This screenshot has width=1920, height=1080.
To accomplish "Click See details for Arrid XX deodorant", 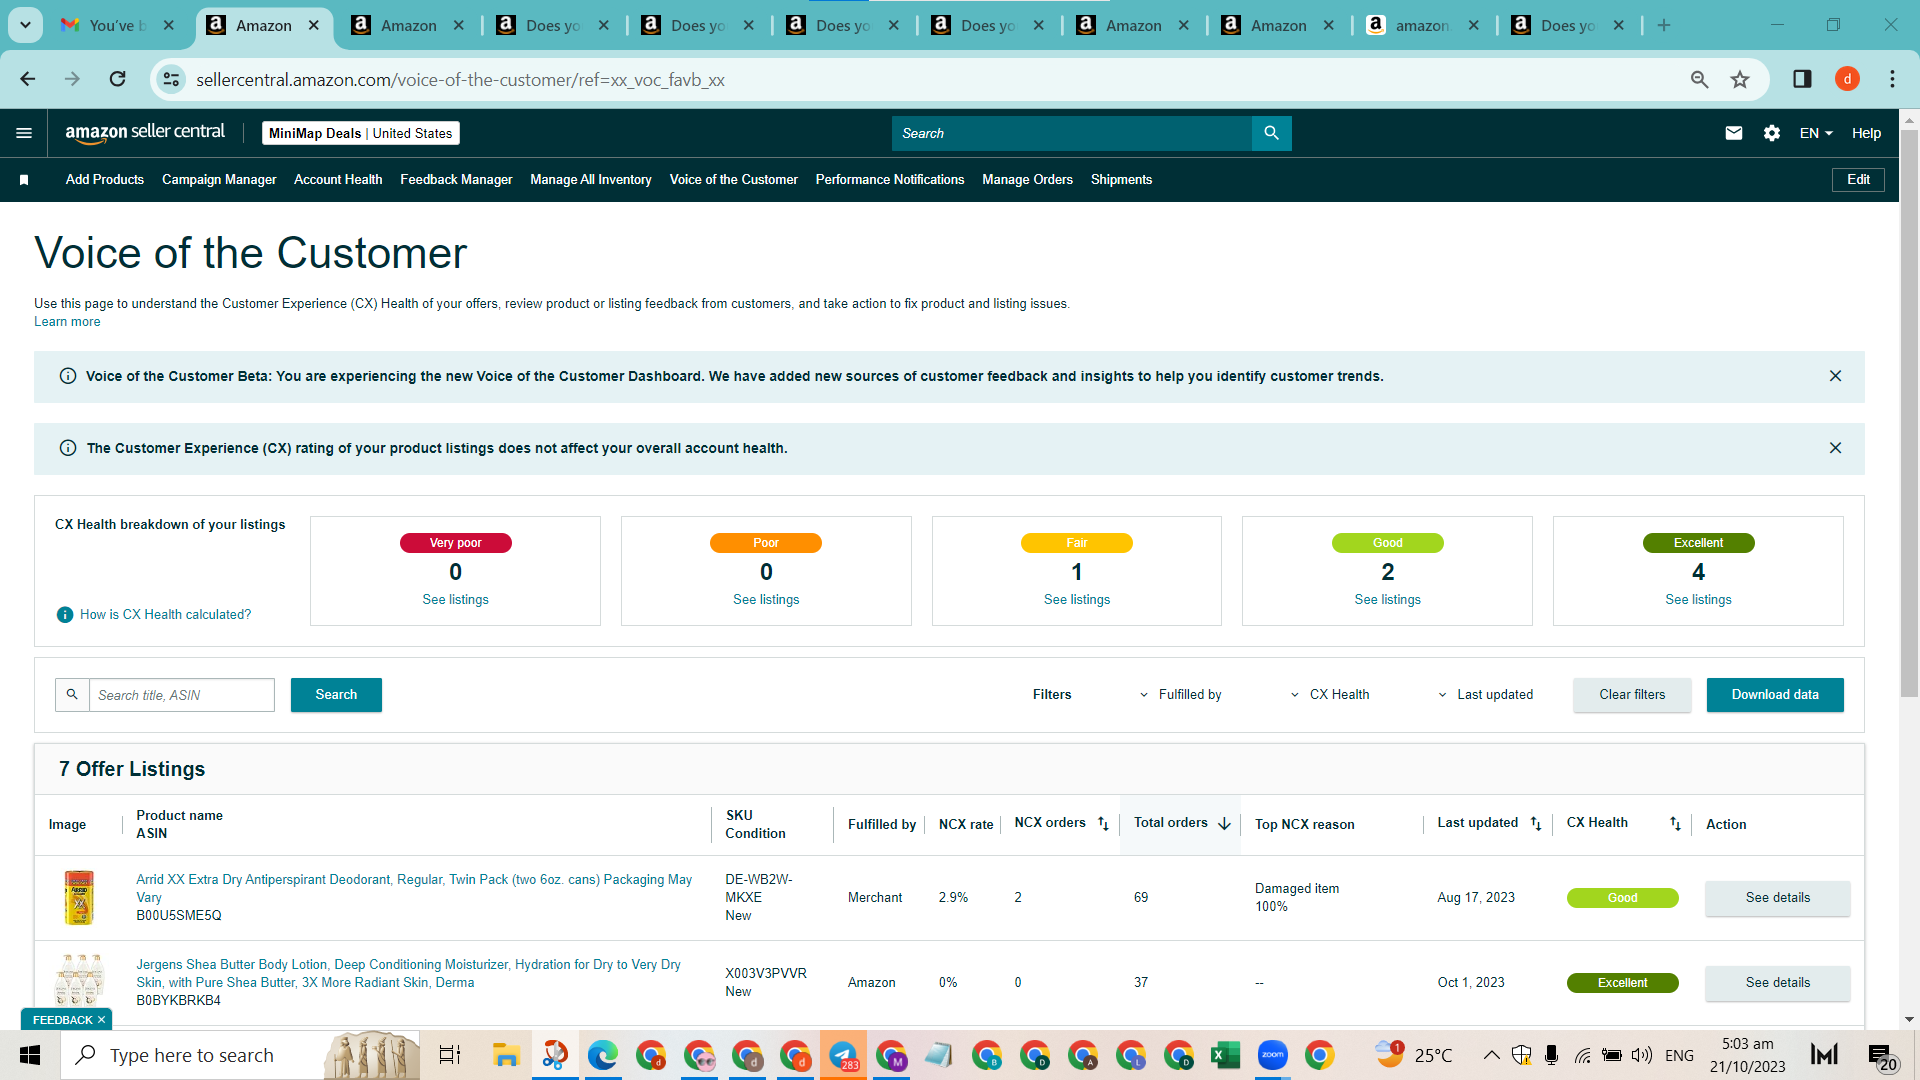I will [1777, 897].
